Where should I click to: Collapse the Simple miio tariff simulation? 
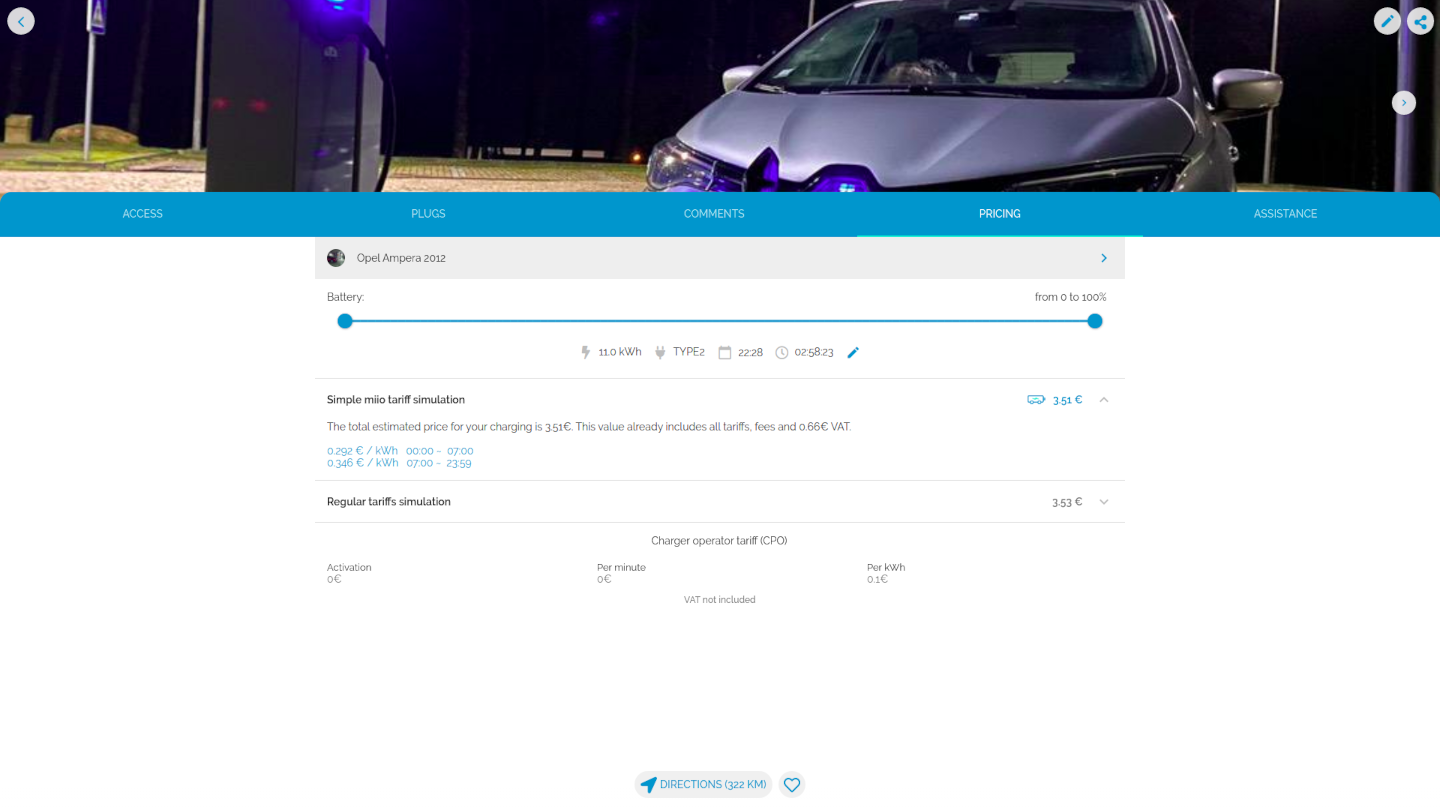point(1104,400)
